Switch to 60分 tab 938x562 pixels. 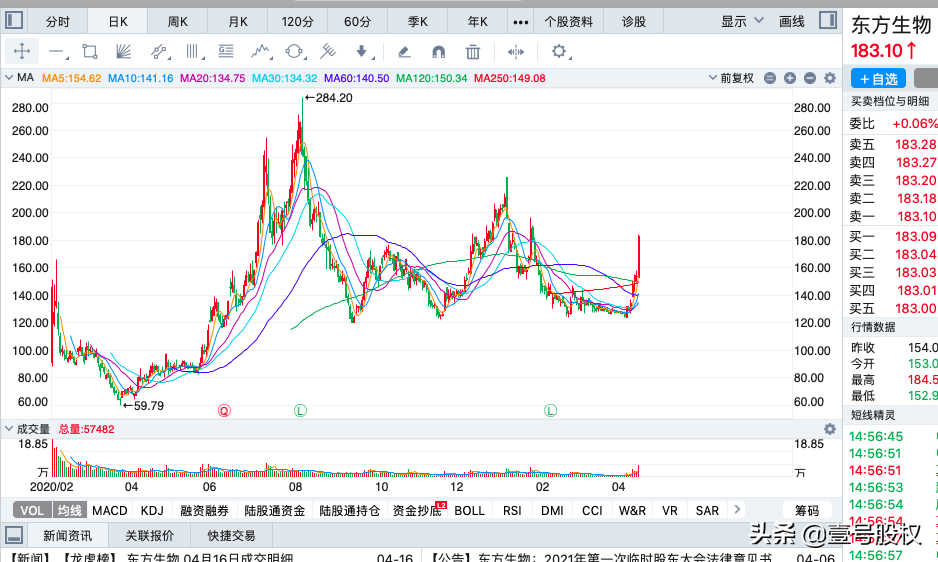[357, 22]
